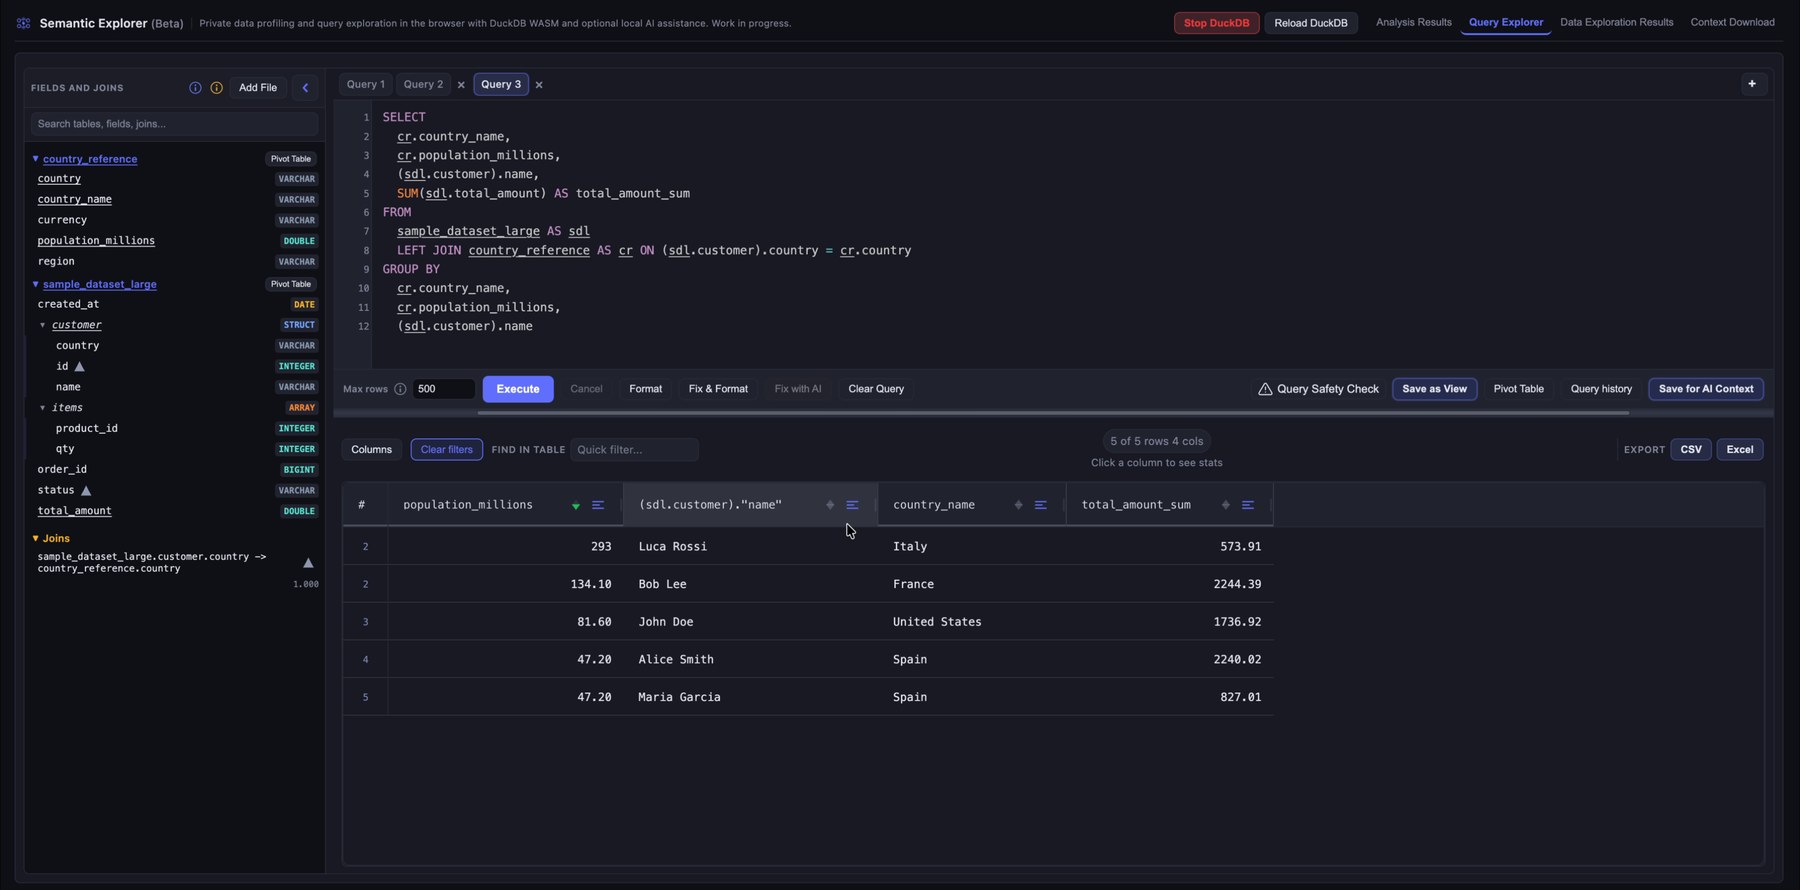
Task: Open the Query Explorer tab
Action: [1505, 22]
